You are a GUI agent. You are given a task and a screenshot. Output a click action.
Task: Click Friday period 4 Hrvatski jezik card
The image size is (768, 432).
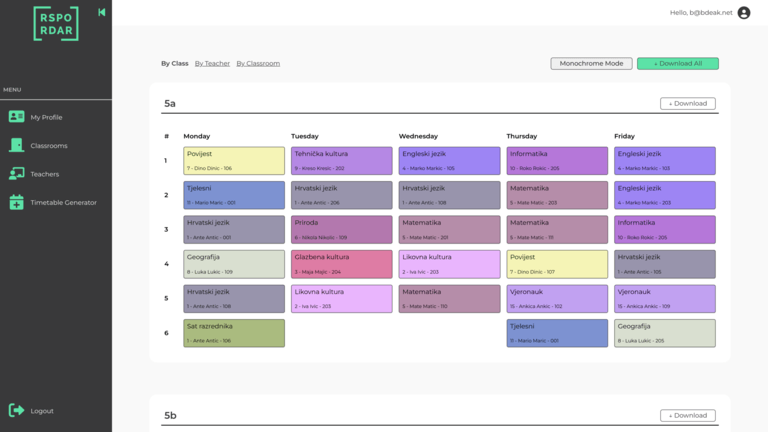[x=665, y=264]
